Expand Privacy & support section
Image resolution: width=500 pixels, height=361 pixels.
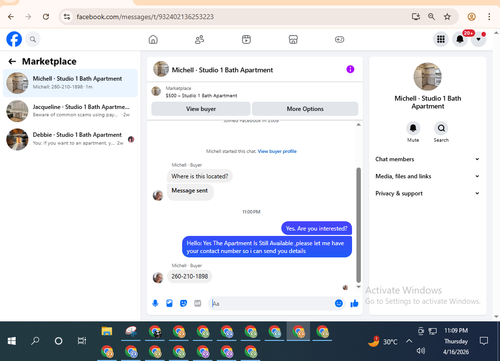[427, 193]
